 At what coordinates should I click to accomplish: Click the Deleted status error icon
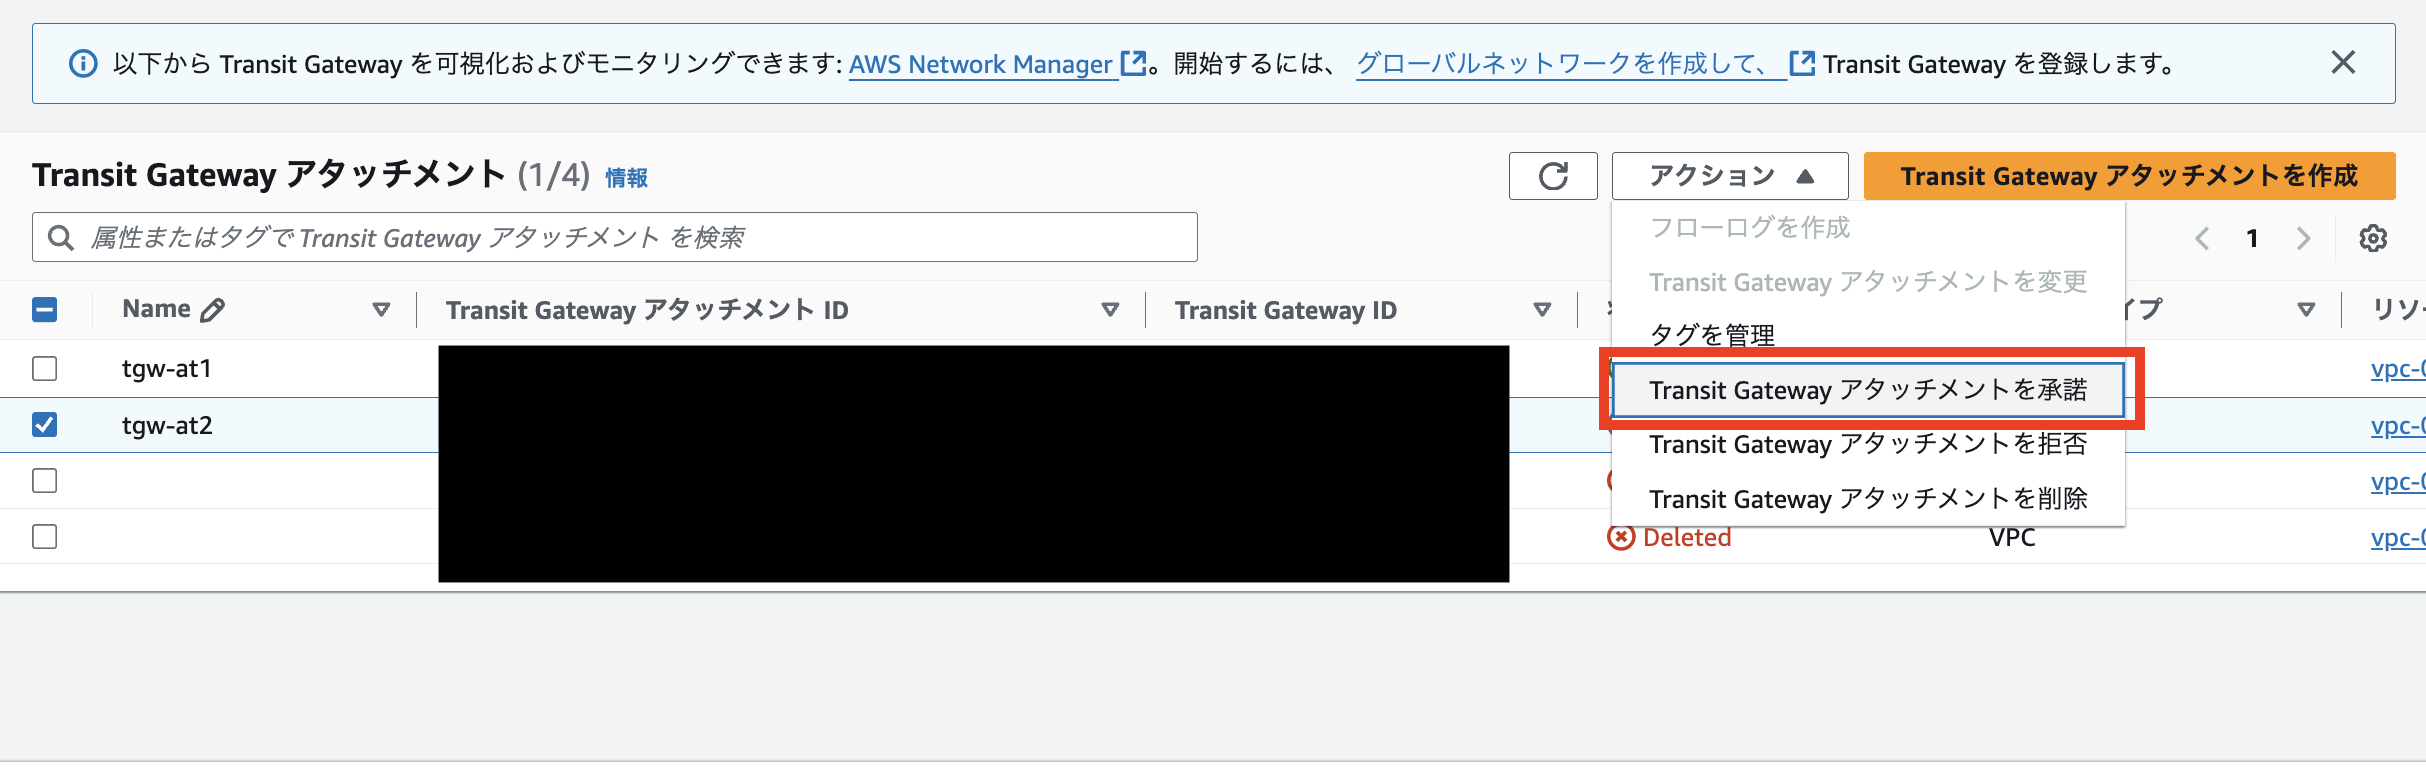1621,538
